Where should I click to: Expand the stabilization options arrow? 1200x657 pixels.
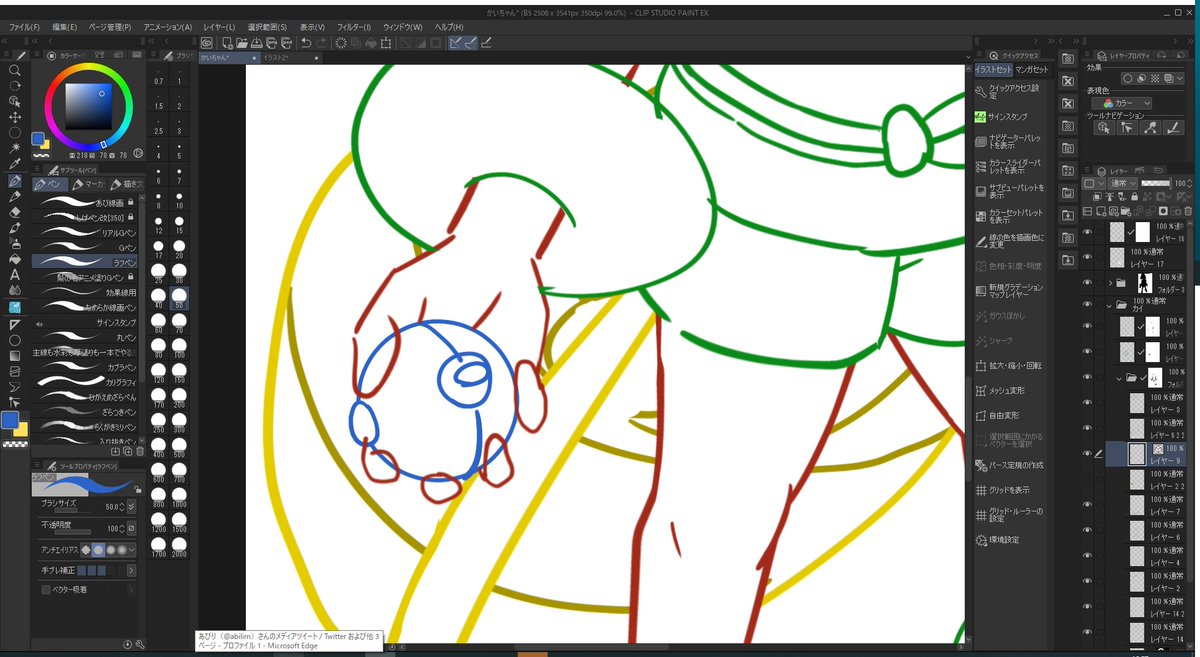click(x=132, y=570)
